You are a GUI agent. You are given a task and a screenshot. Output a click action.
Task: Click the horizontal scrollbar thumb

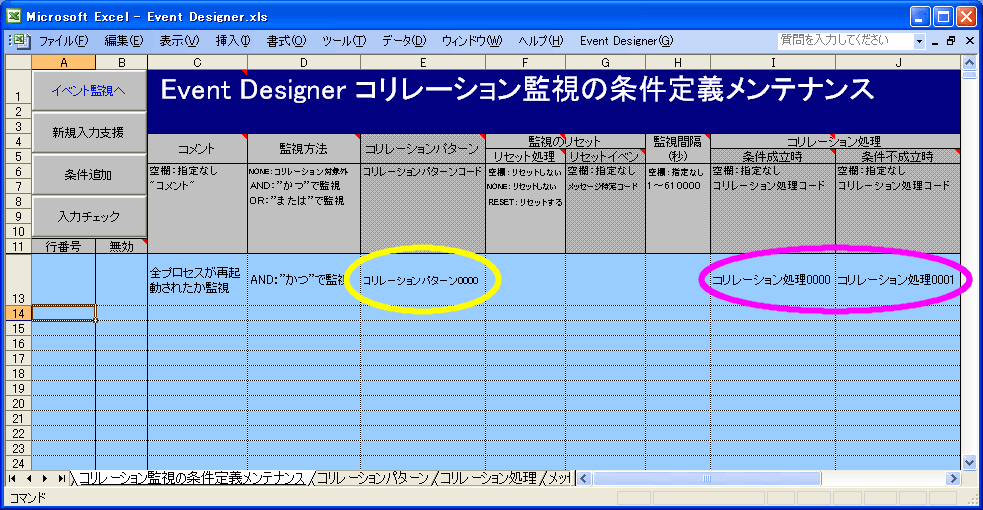(707, 479)
